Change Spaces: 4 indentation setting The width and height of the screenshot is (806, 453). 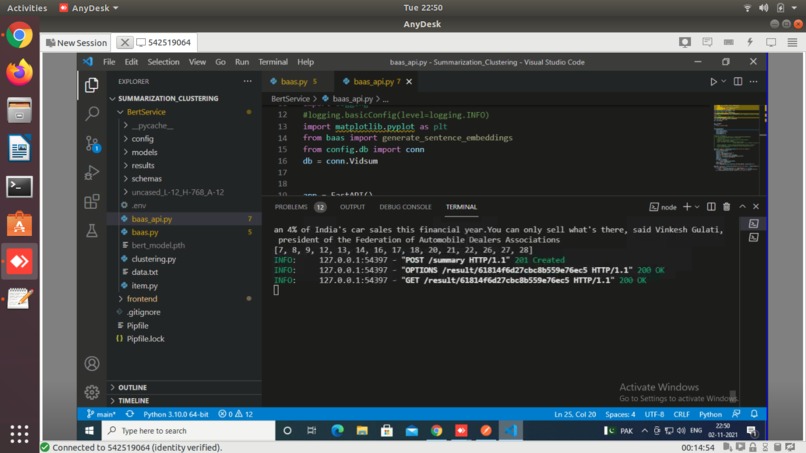tap(620, 414)
